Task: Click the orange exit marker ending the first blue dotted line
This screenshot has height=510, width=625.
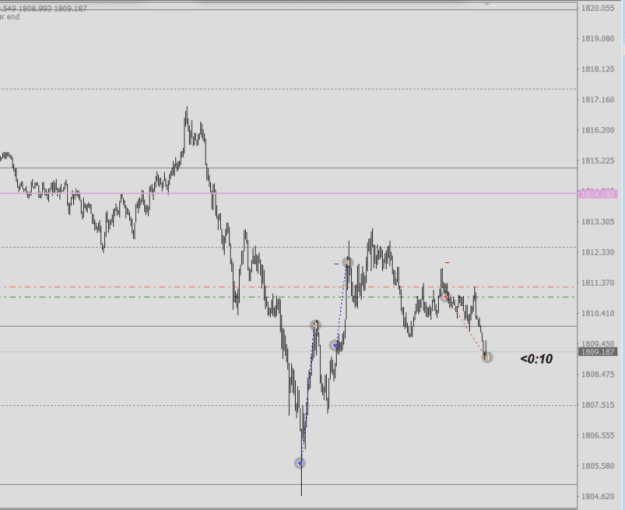Action: pyautogui.click(x=315, y=325)
